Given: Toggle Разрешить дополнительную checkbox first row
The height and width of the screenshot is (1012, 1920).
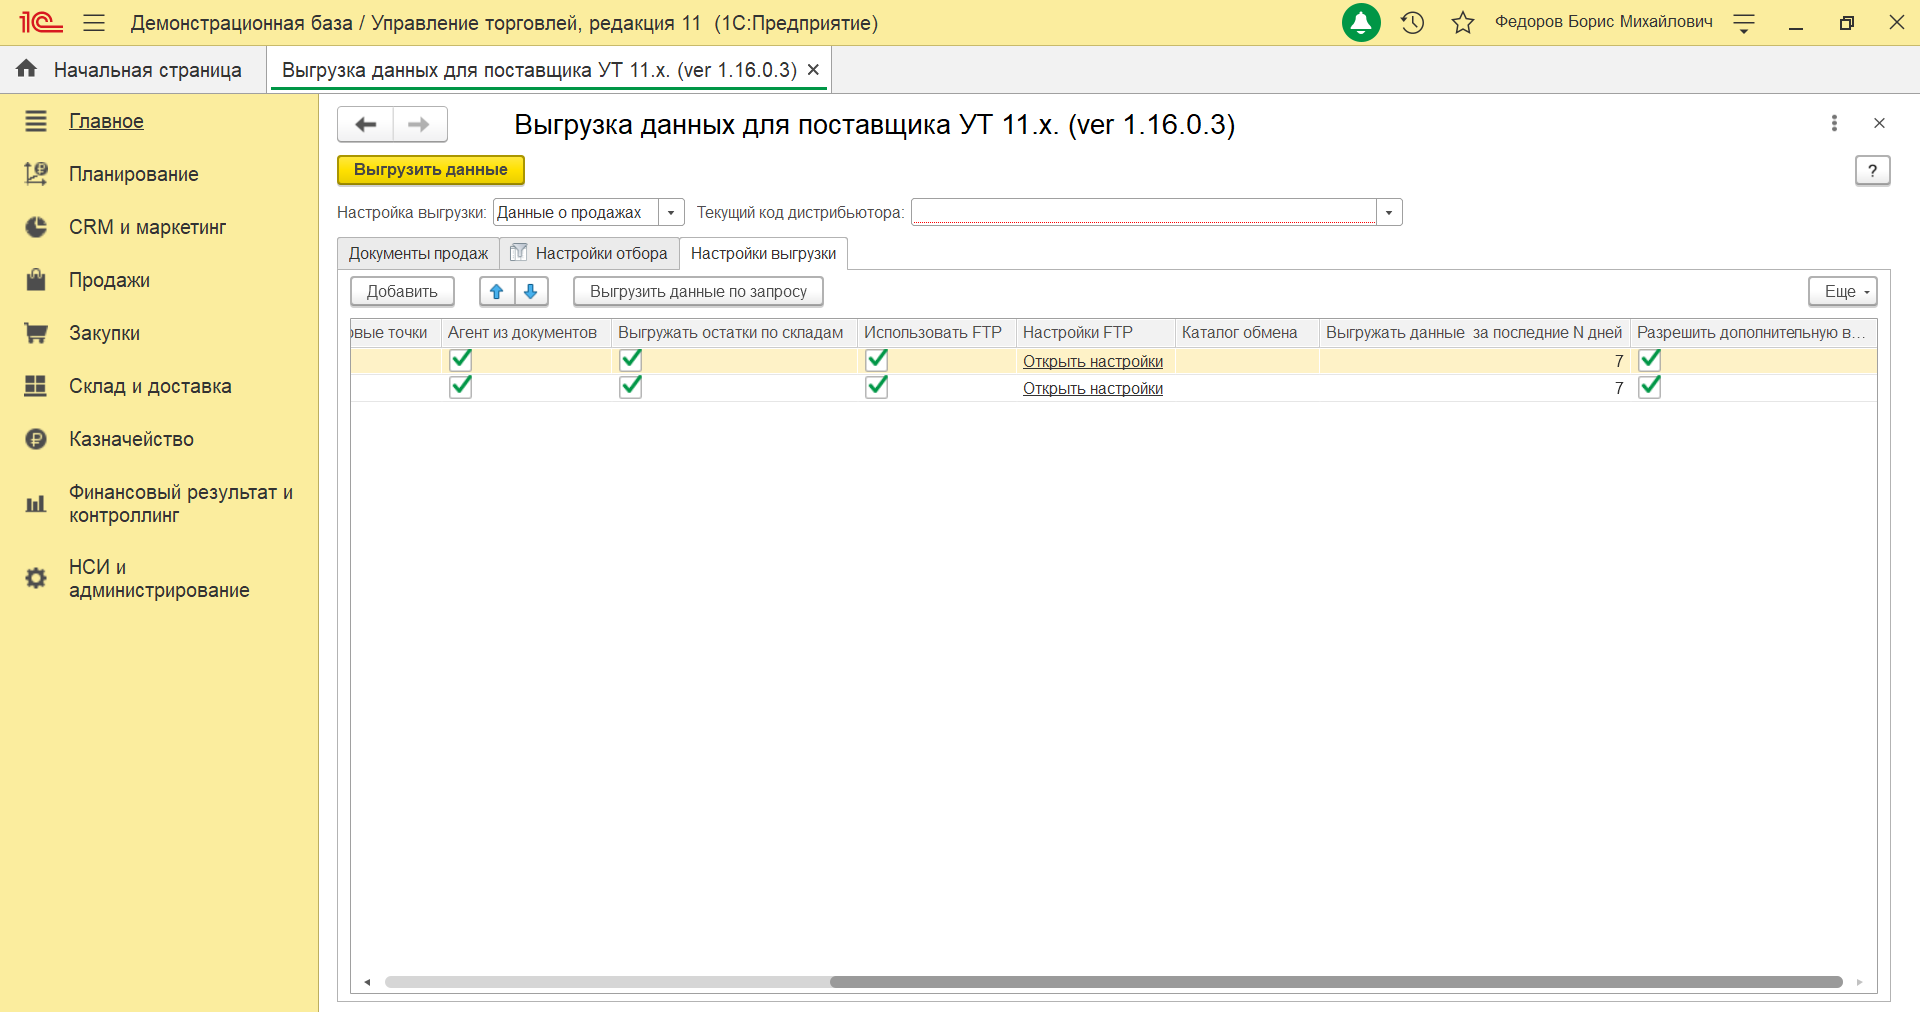Looking at the screenshot, I should [1650, 360].
